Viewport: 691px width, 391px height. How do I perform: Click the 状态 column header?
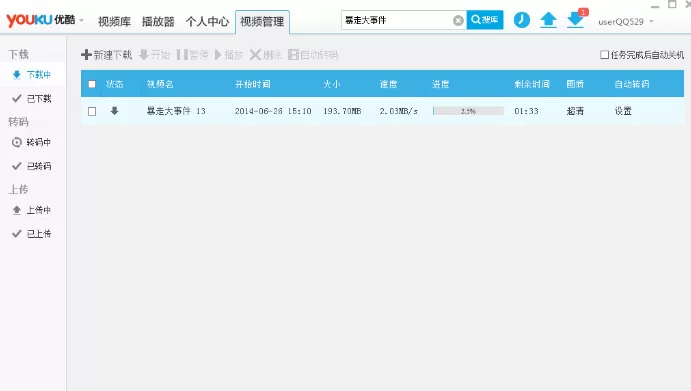[x=115, y=84]
